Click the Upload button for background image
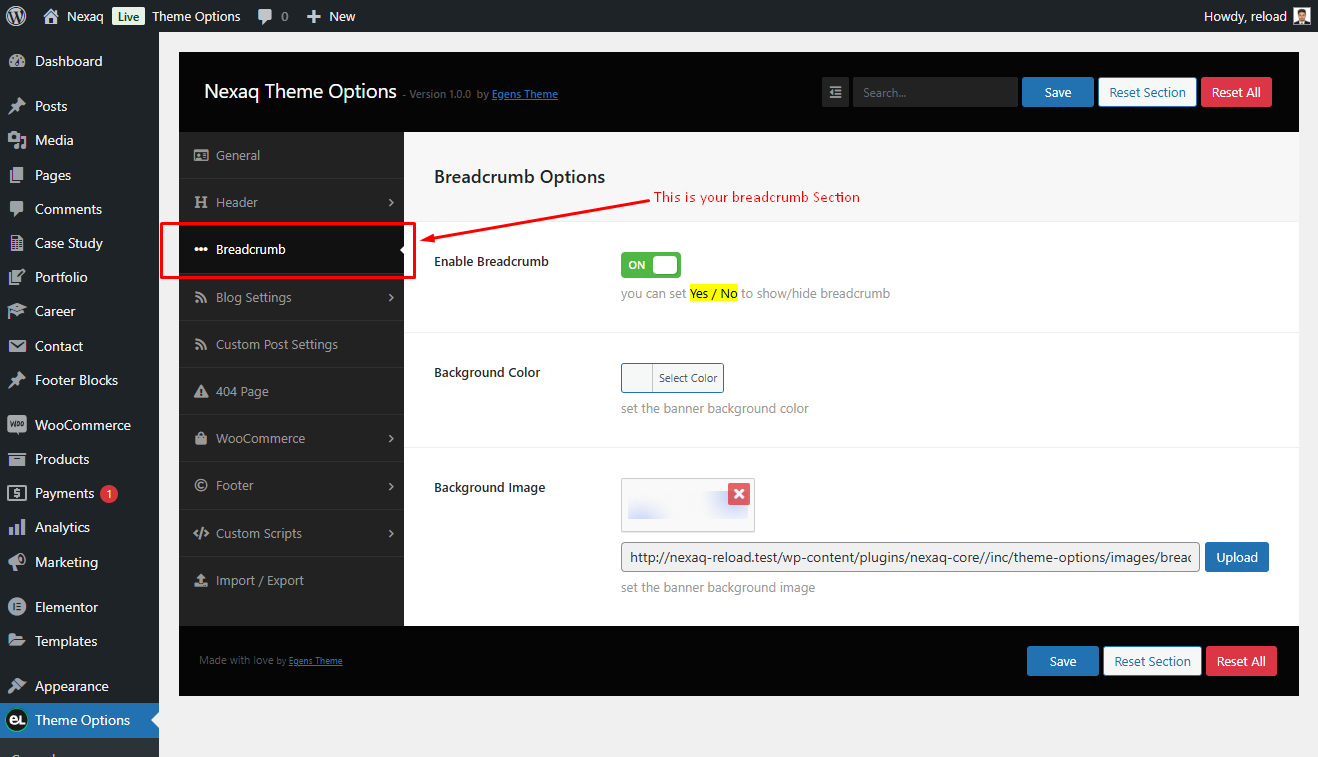 click(1236, 557)
